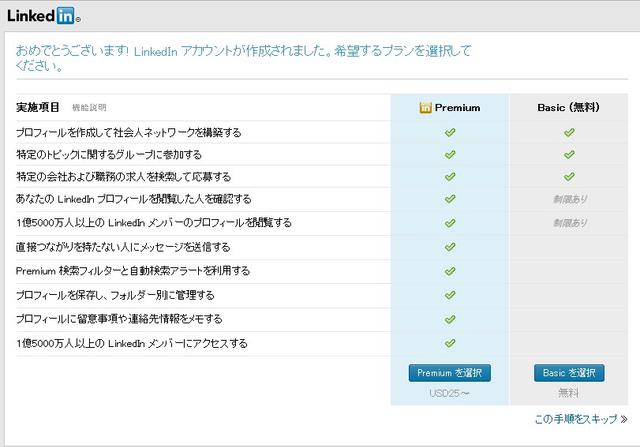Click the gold Premium badge icon
The width and height of the screenshot is (640, 447).
point(426,107)
